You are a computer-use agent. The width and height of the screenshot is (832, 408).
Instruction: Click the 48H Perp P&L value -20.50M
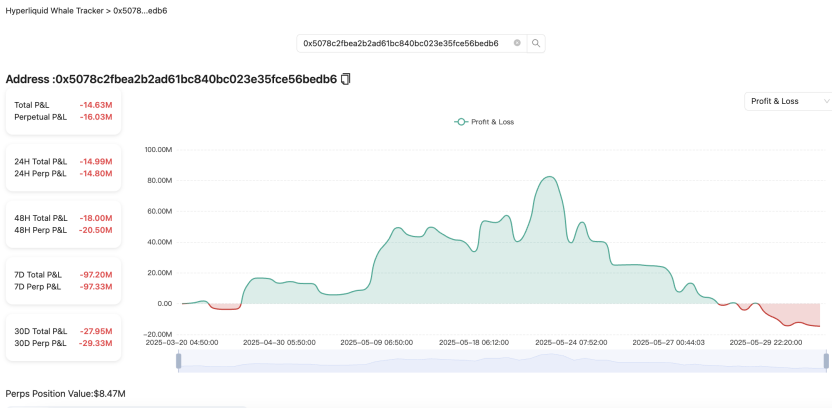(x=96, y=230)
